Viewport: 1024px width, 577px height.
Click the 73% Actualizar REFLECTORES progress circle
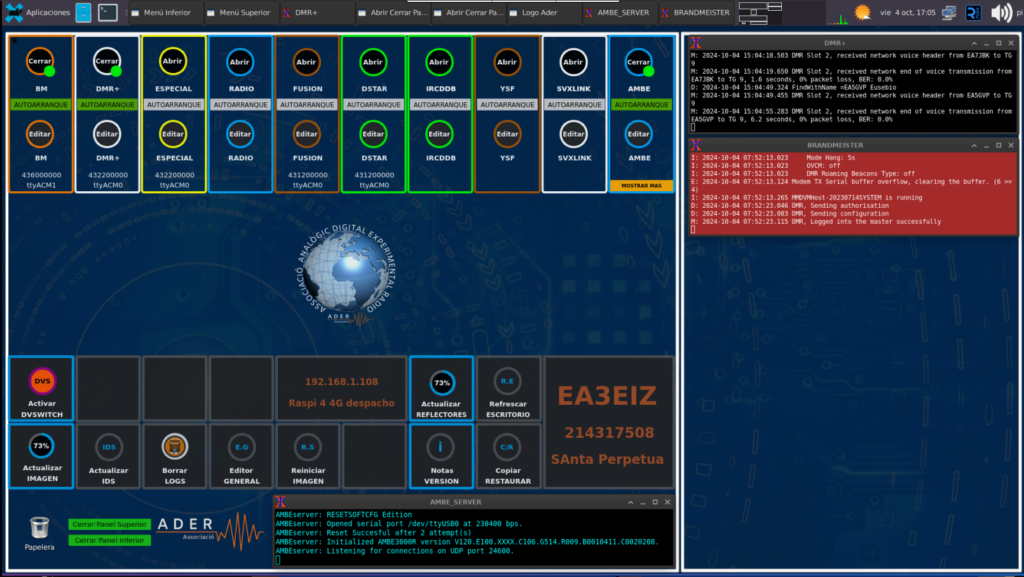442,383
